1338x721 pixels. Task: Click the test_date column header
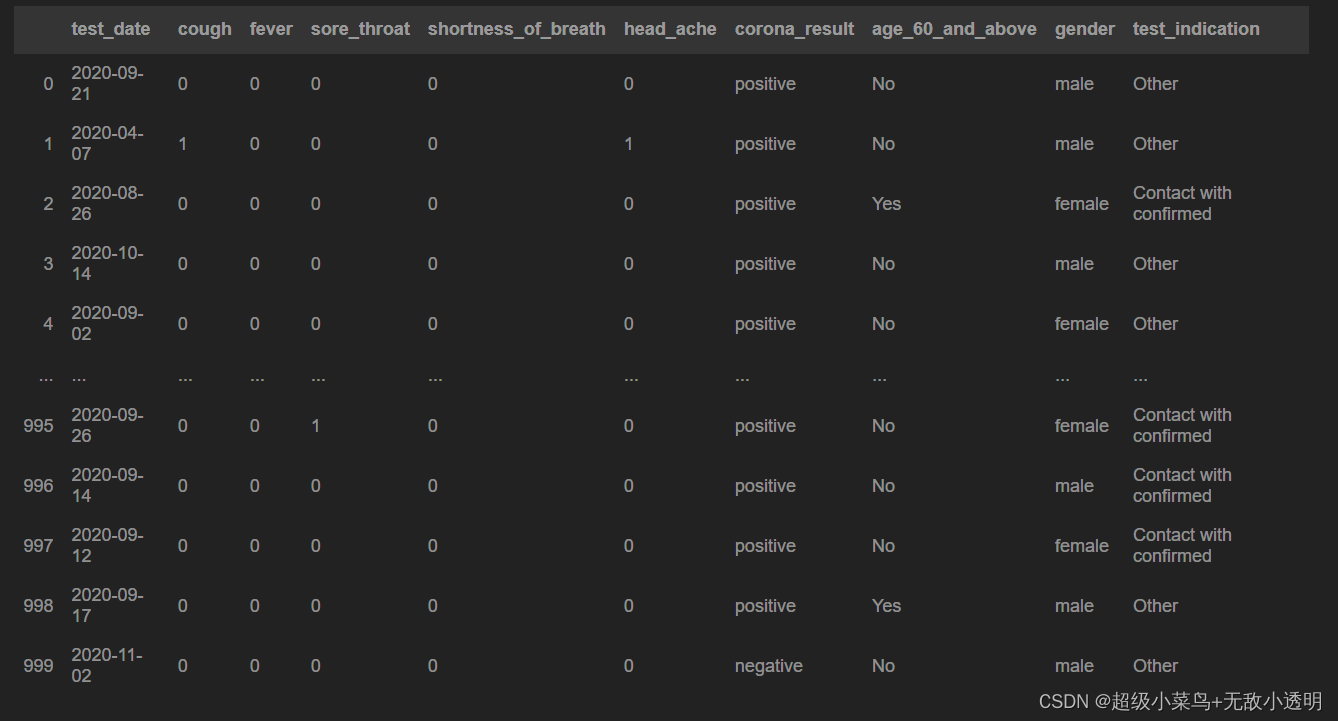tap(111, 29)
